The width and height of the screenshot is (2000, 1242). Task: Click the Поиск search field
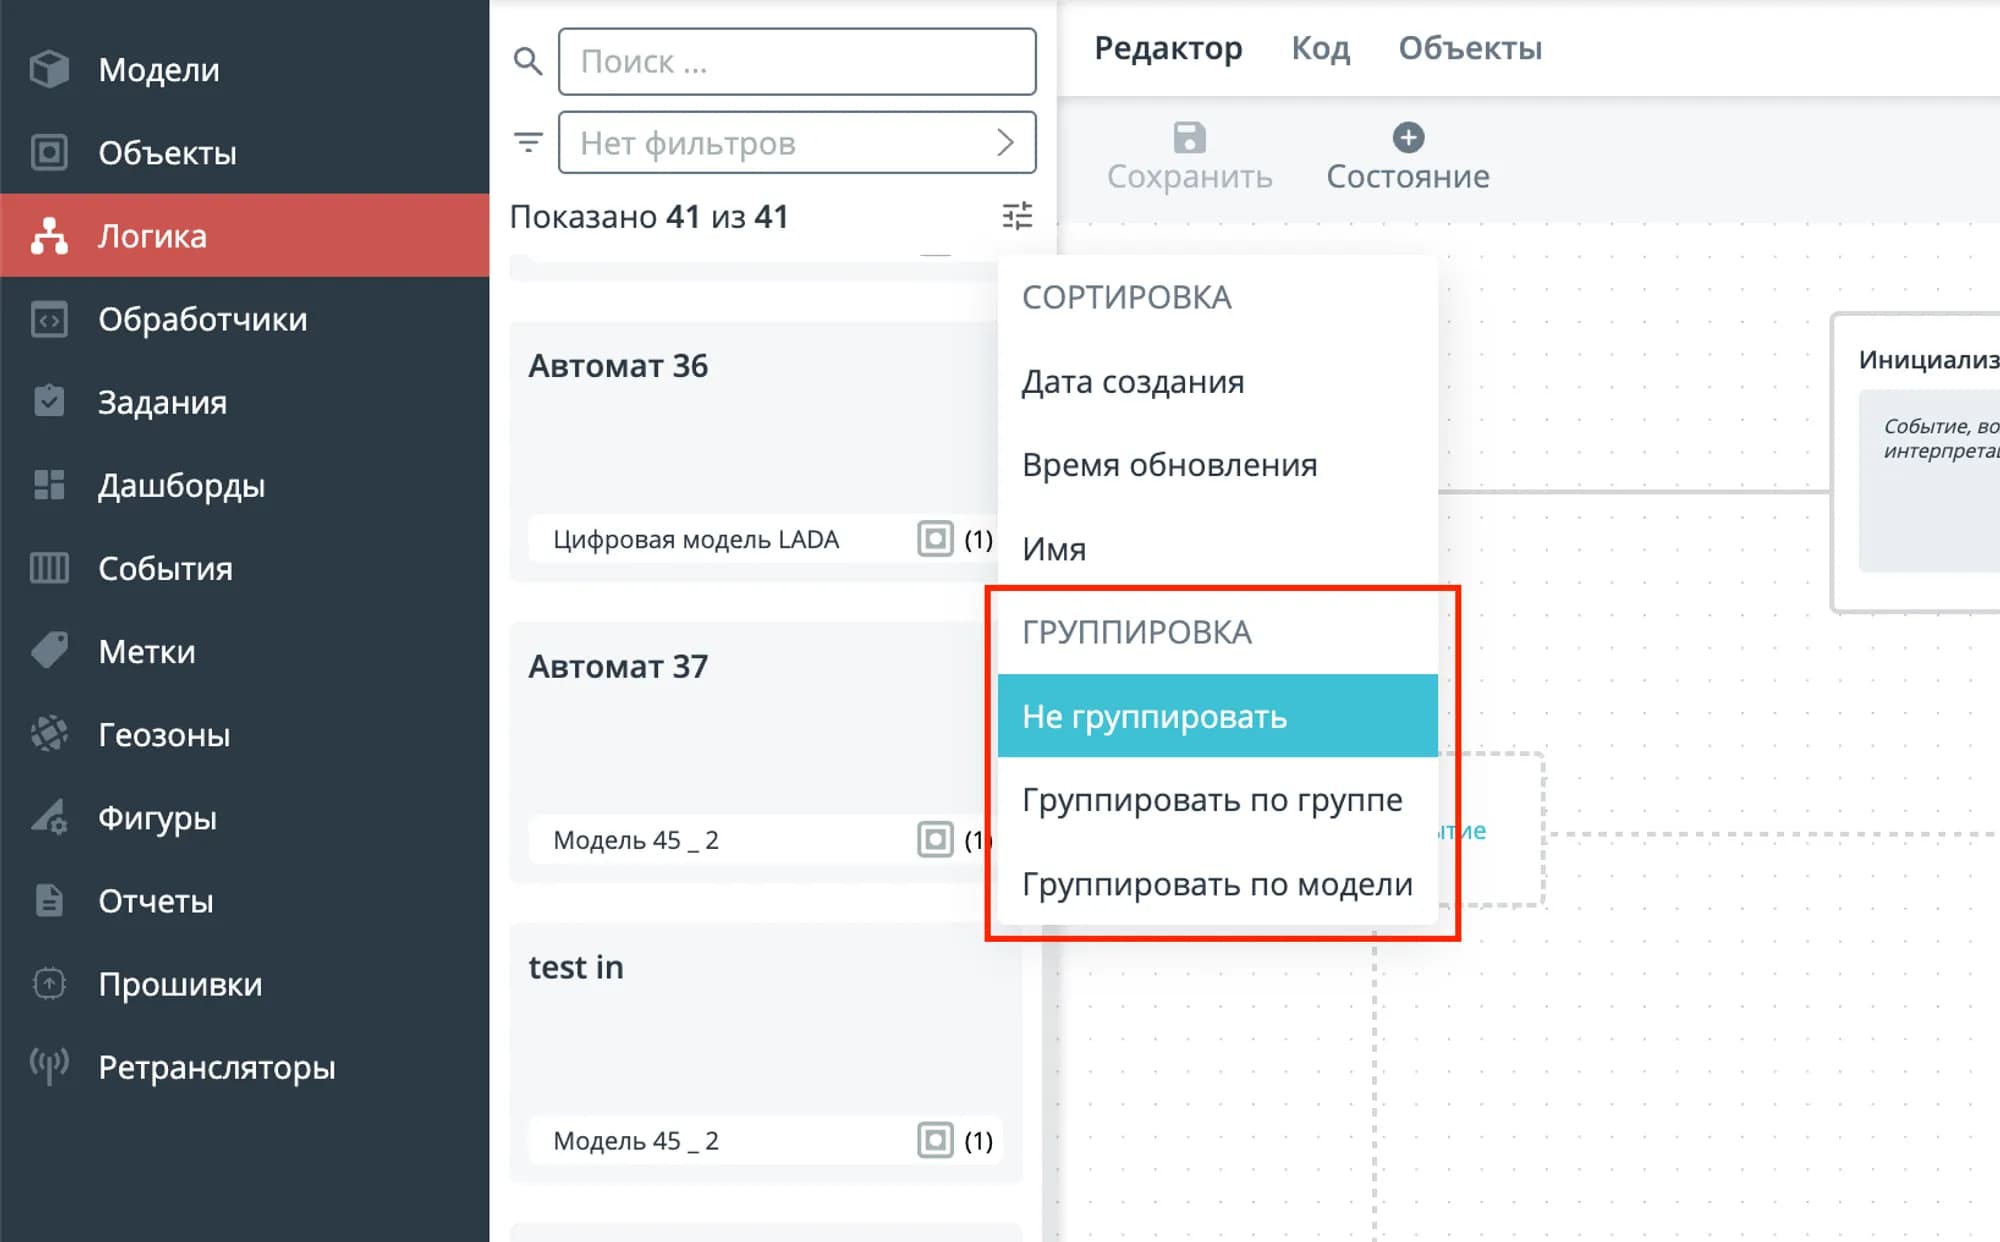pos(797,62)
